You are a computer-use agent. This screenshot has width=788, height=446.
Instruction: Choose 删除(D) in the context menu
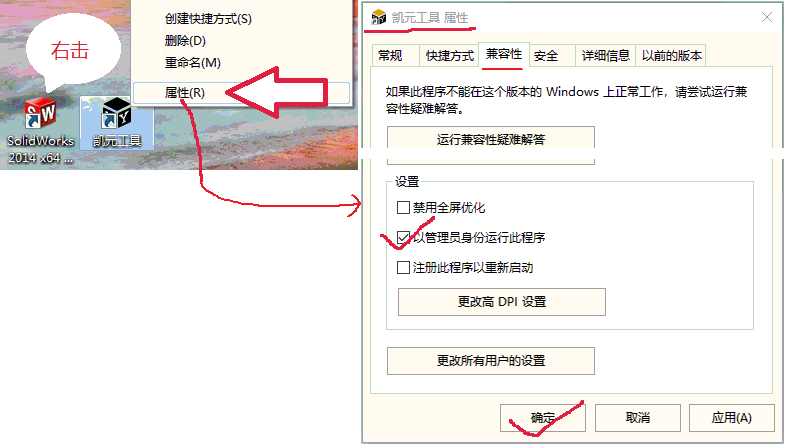click(185, 41)
